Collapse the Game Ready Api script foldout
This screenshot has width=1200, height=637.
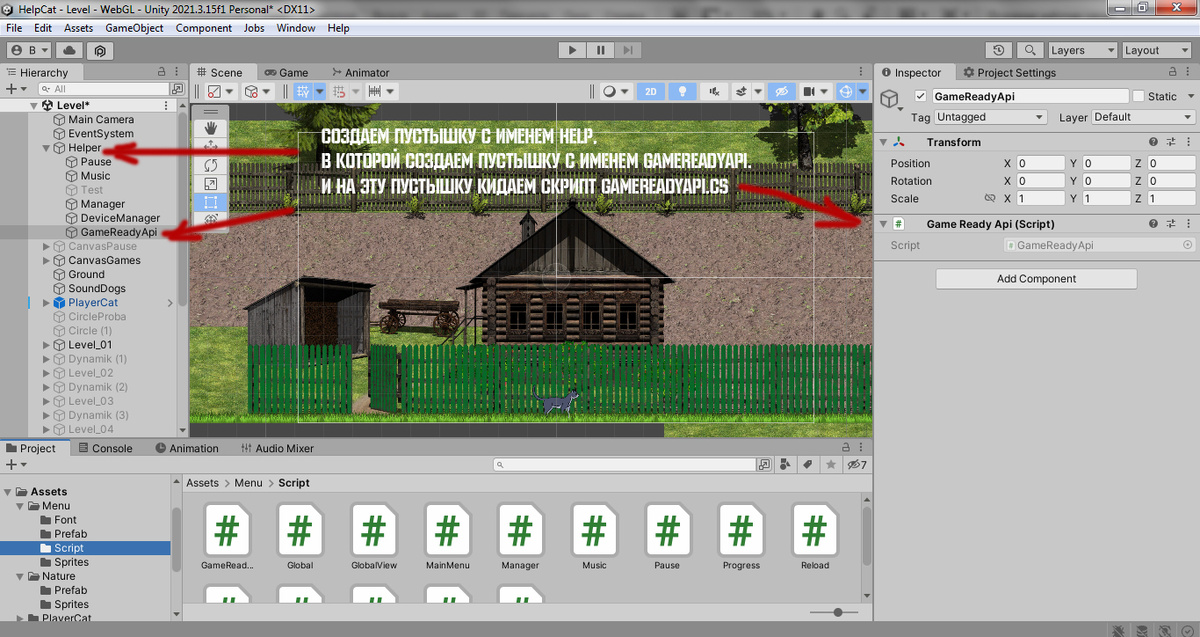point(884,225)
